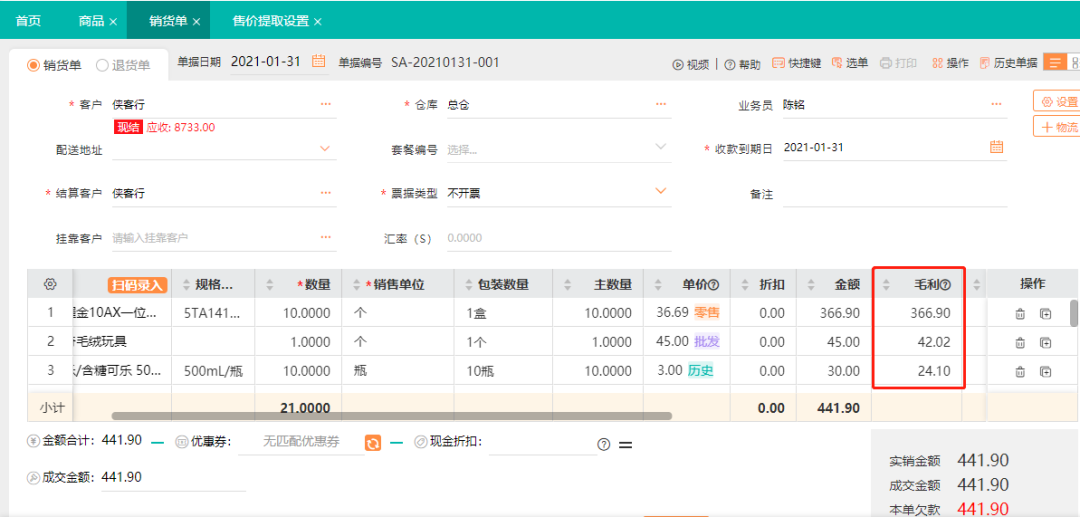Open the shortcut keys icon
This screenshot has width=1080, height=517.
[x=778, y=63]
